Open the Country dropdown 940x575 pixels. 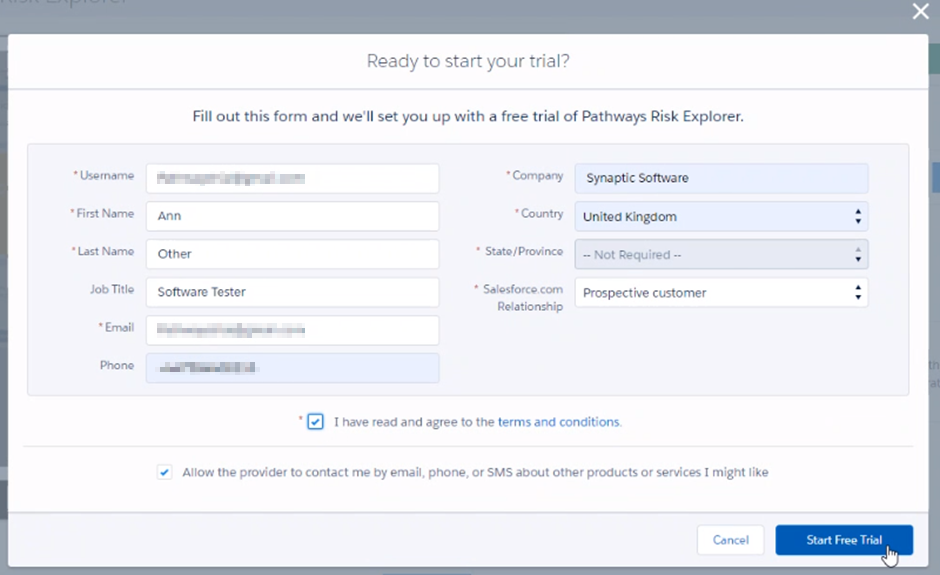coord(720,217)
